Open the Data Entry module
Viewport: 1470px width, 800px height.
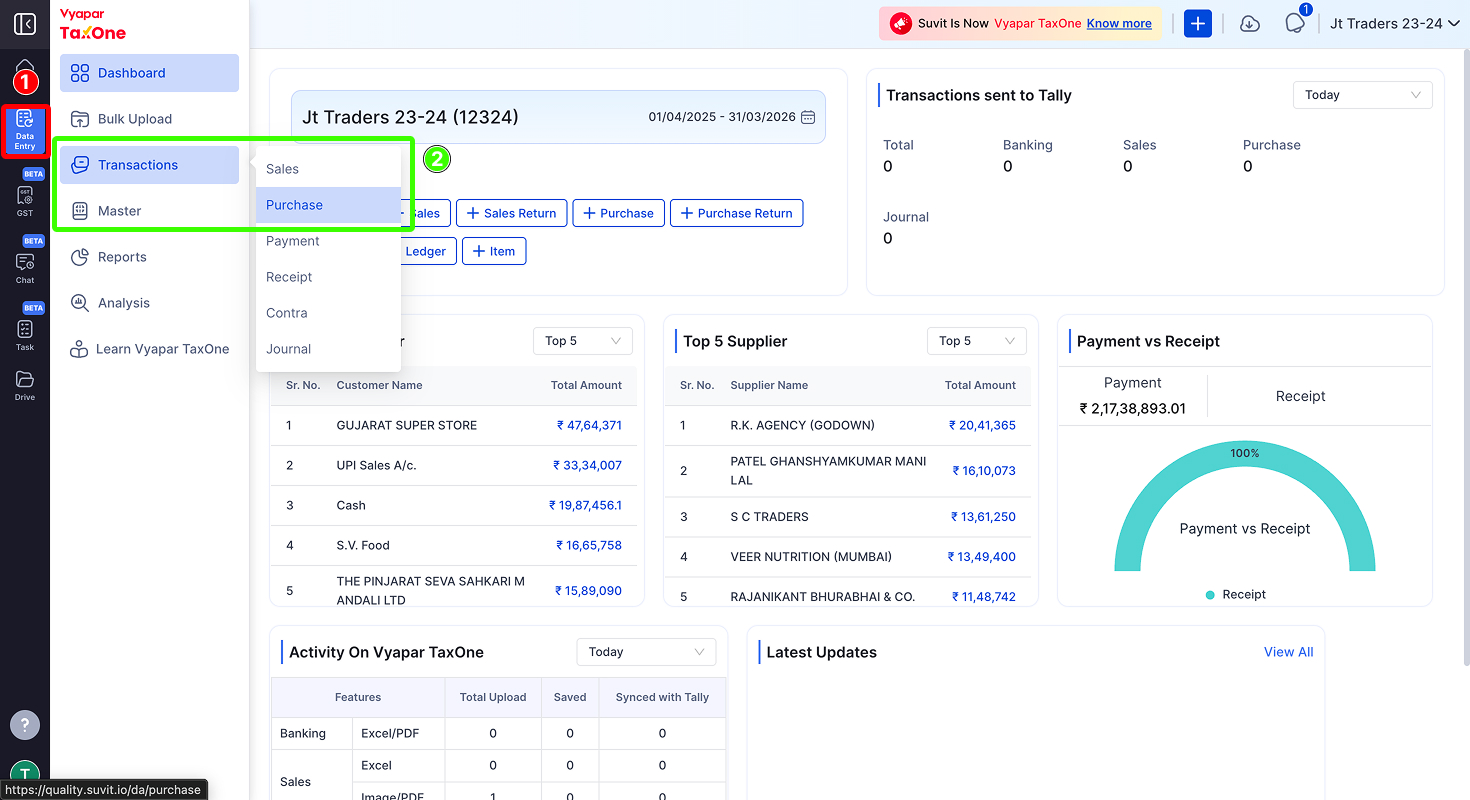tap(25, 130)
